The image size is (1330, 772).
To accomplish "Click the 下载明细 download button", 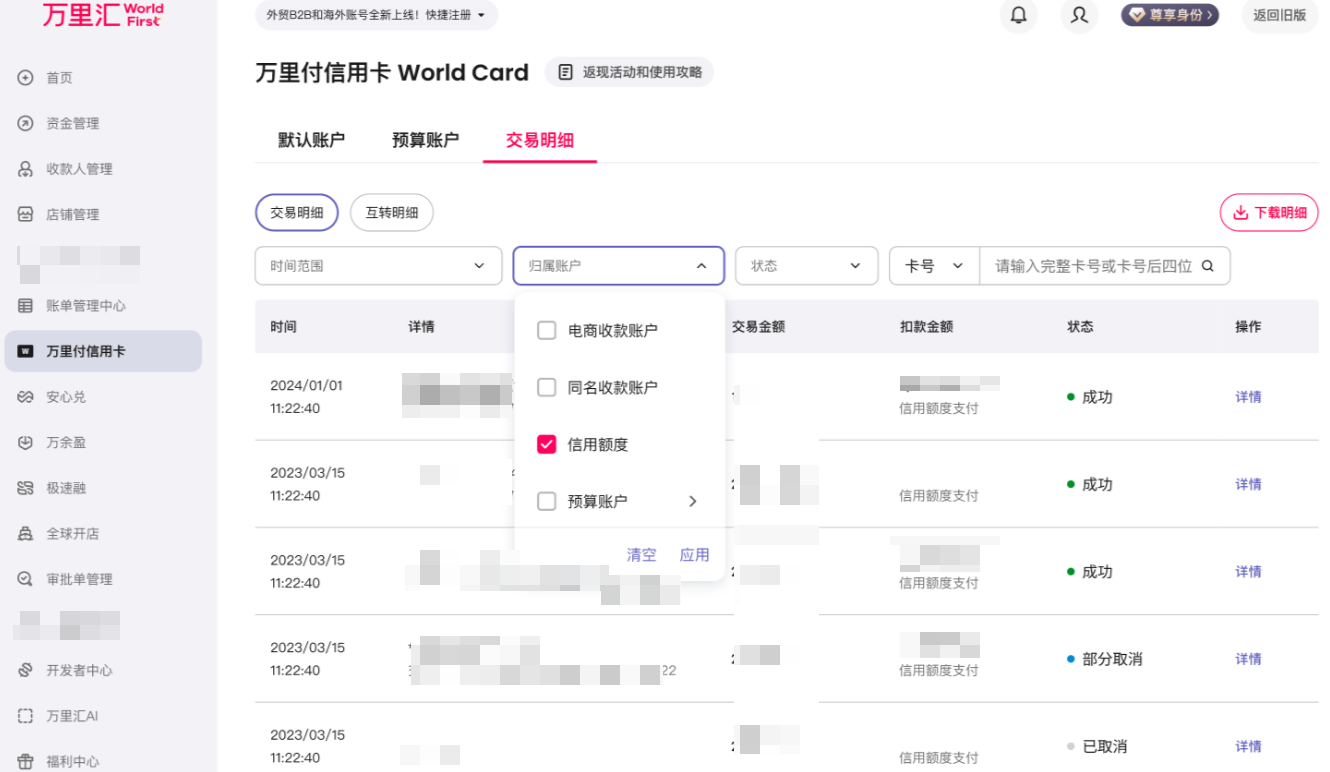I will pyautogui.click(x=1268, y=212).
